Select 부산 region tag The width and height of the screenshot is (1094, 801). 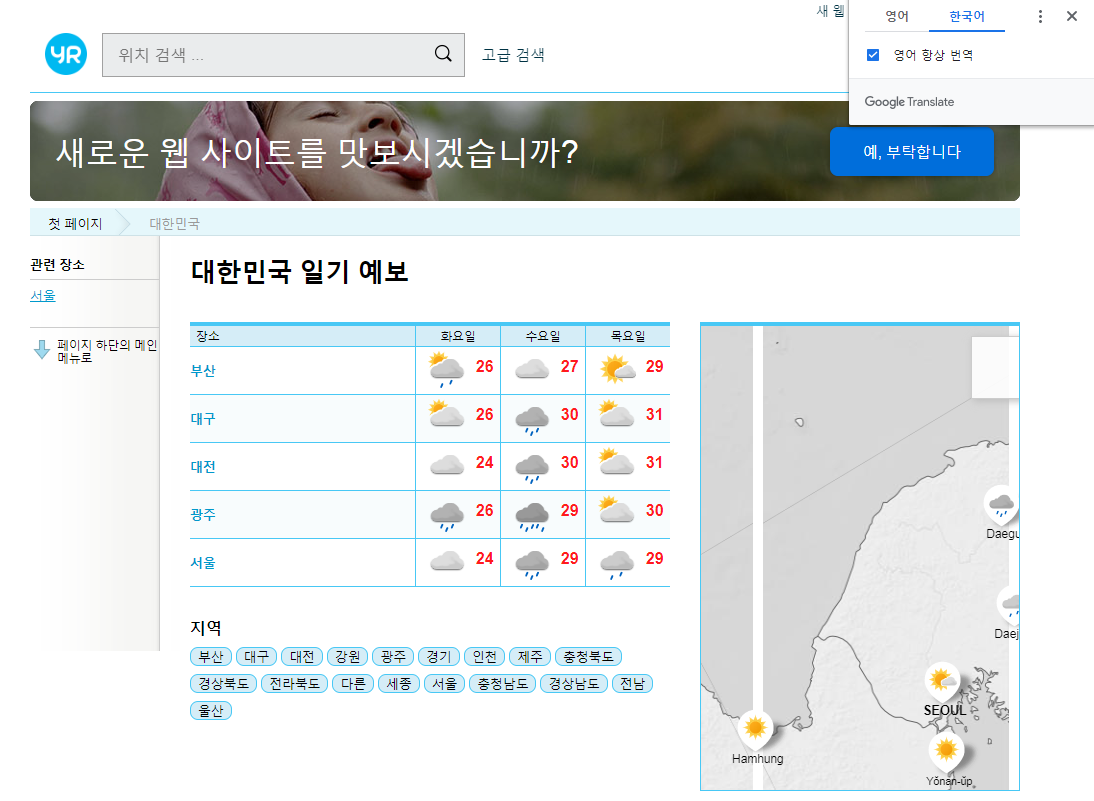[x=211, y=657]
